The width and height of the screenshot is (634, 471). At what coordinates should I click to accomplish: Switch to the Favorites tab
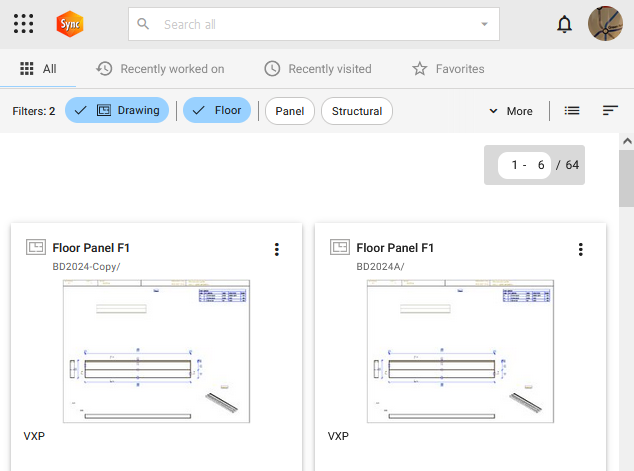point(448,69)
